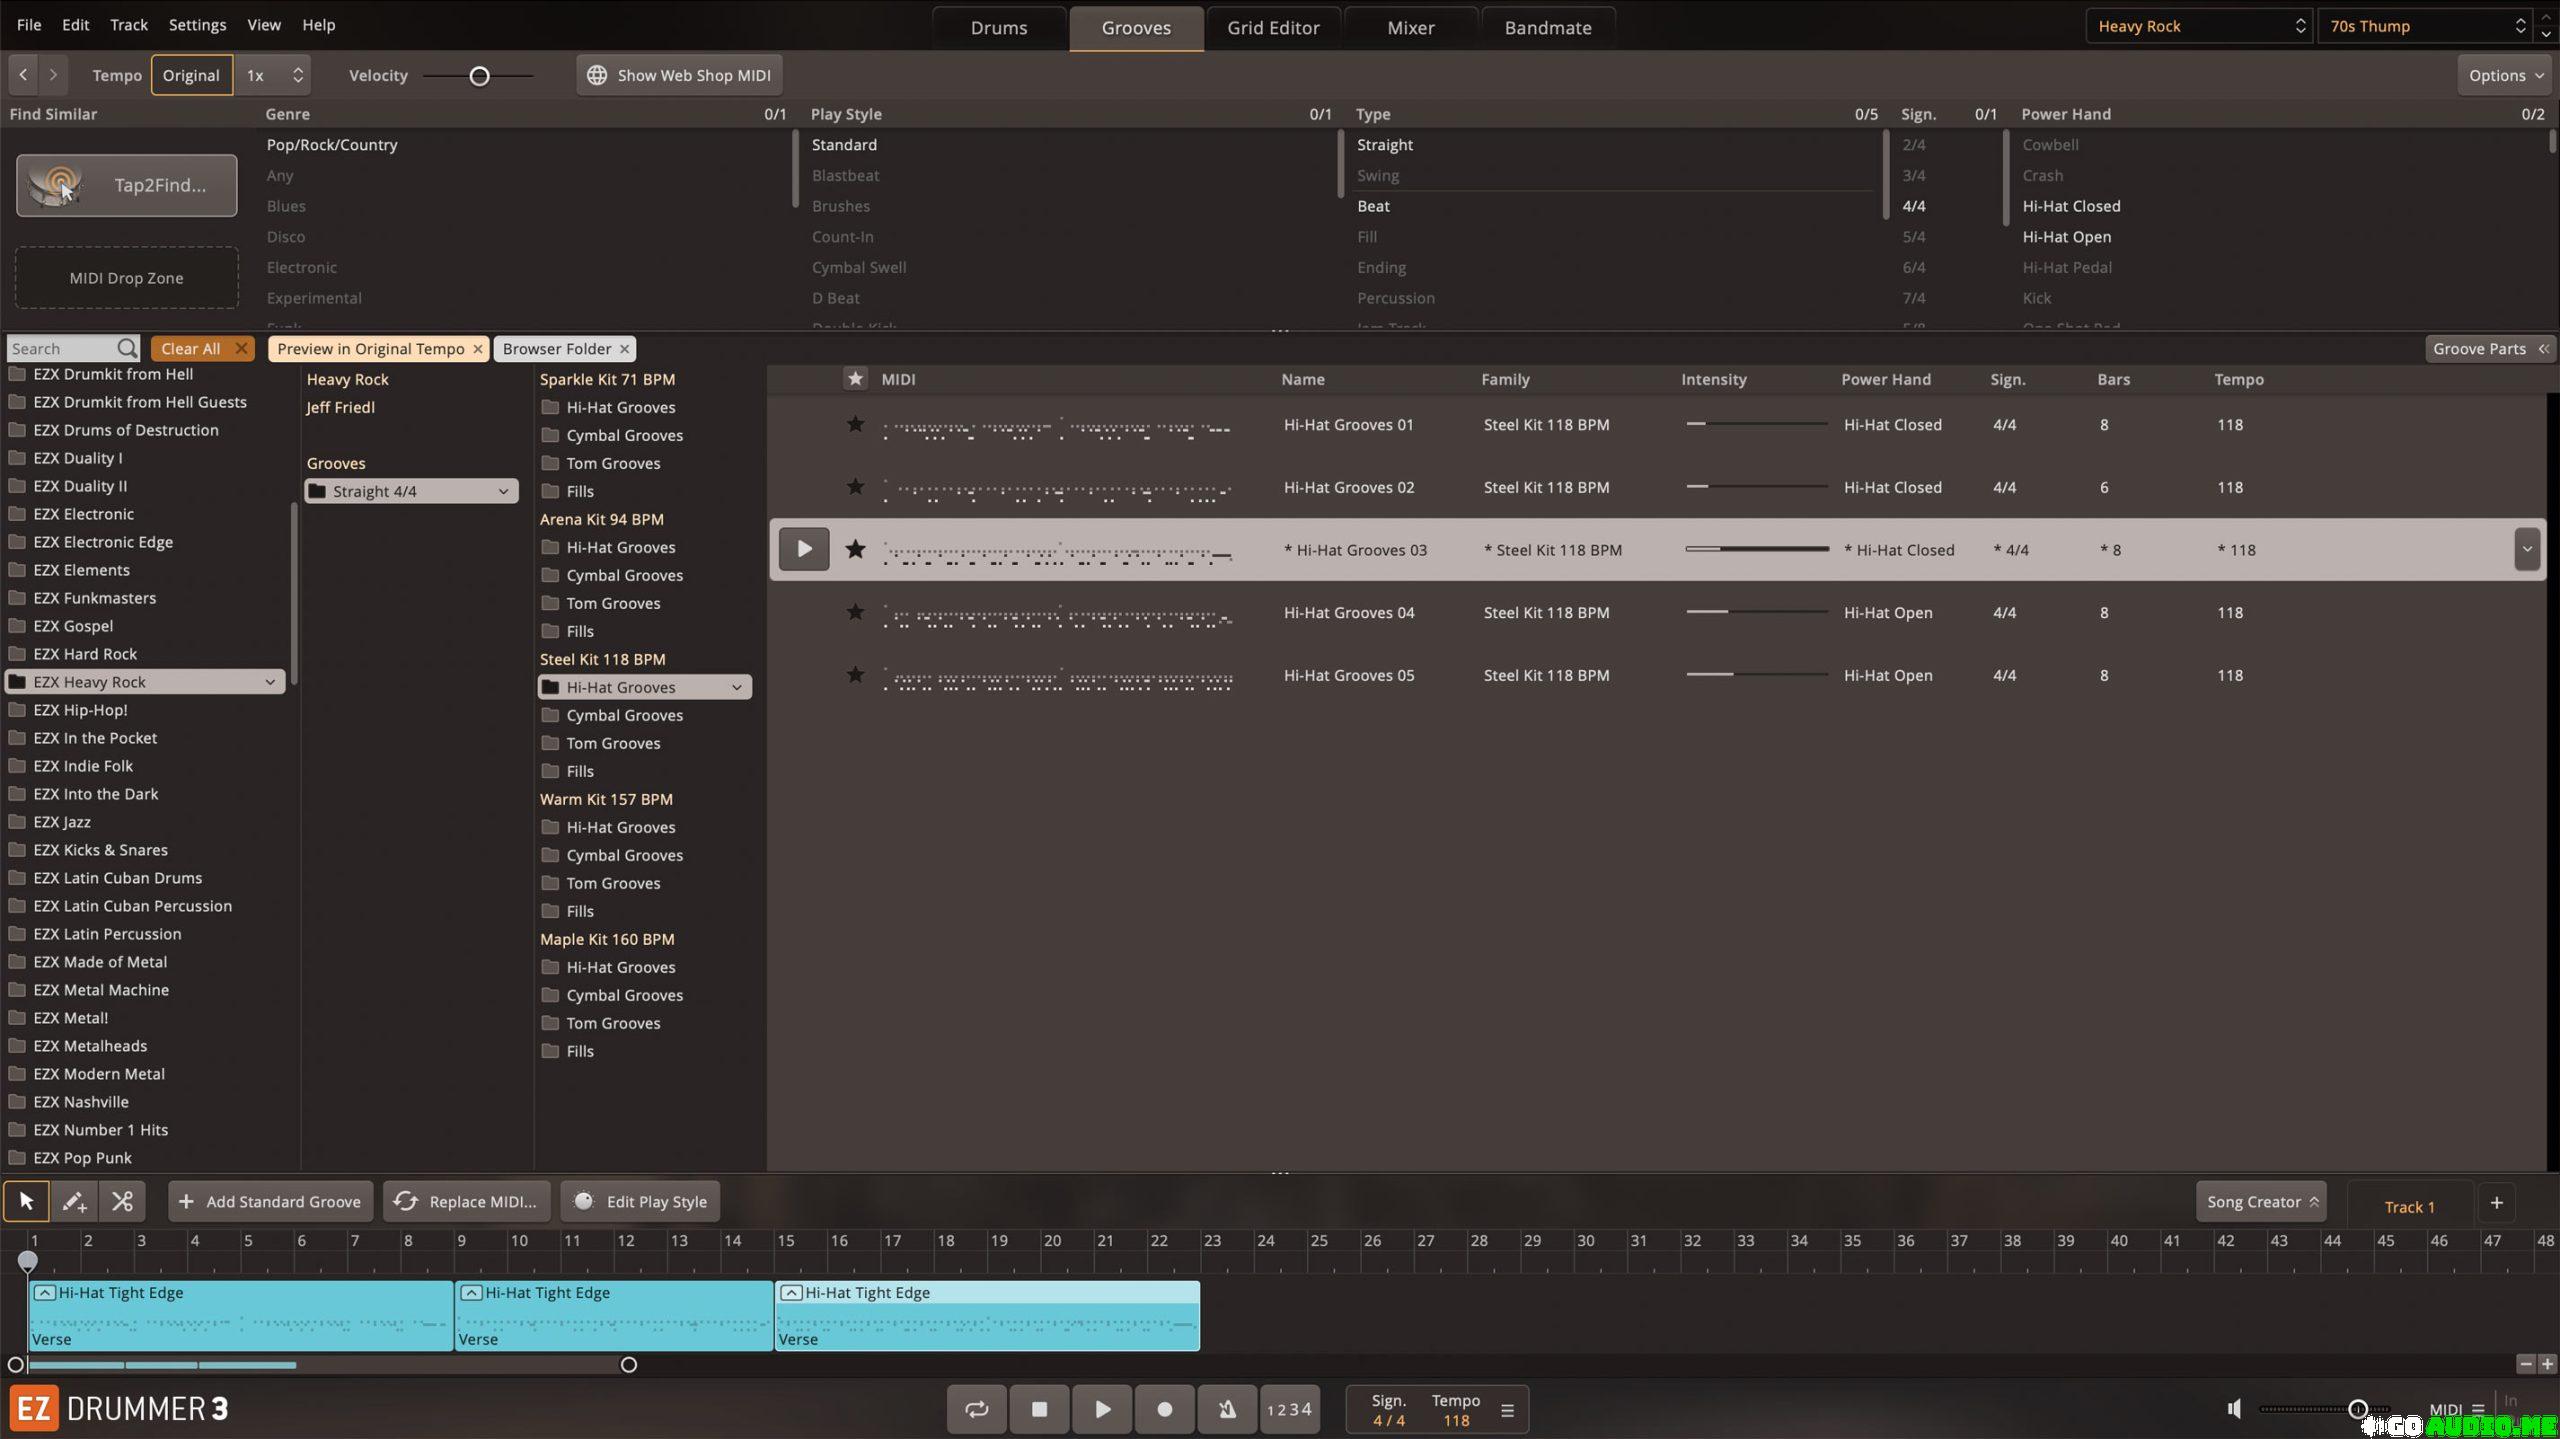The height and width of the screenshot is (1439, 2560).
Task: Open the Sign/Tempo hamburger menu
Action: coord(1507,1410)
